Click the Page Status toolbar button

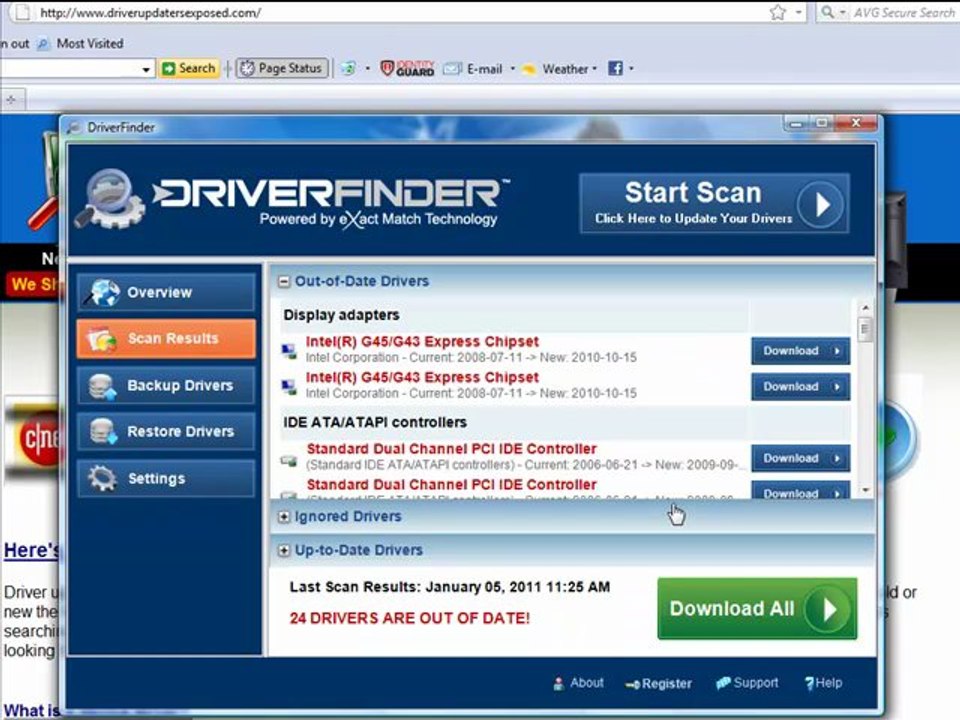(282, 68)
